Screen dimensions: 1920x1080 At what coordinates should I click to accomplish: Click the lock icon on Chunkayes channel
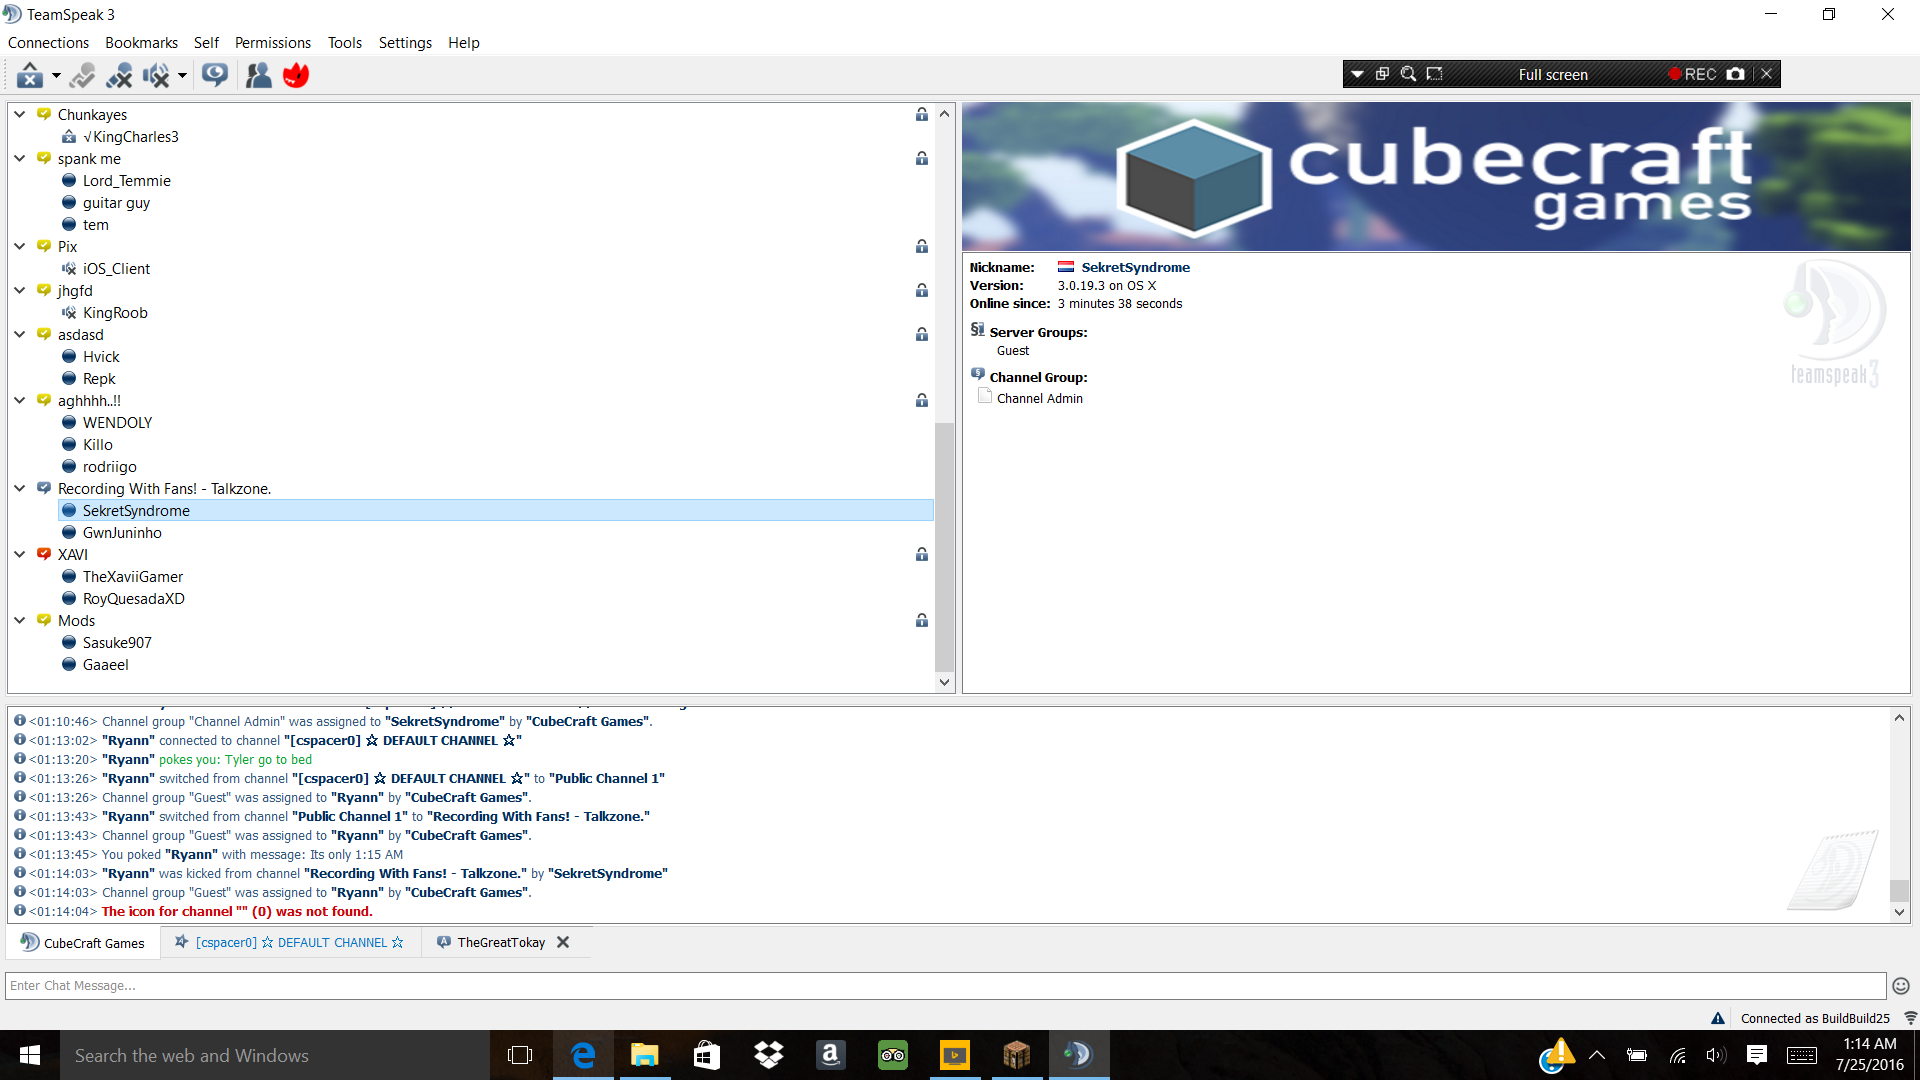[x=922, y=114]
